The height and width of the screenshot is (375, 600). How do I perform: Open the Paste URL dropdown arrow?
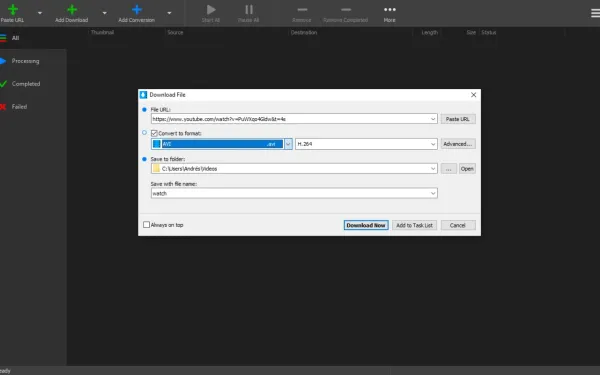coord(40,13)
